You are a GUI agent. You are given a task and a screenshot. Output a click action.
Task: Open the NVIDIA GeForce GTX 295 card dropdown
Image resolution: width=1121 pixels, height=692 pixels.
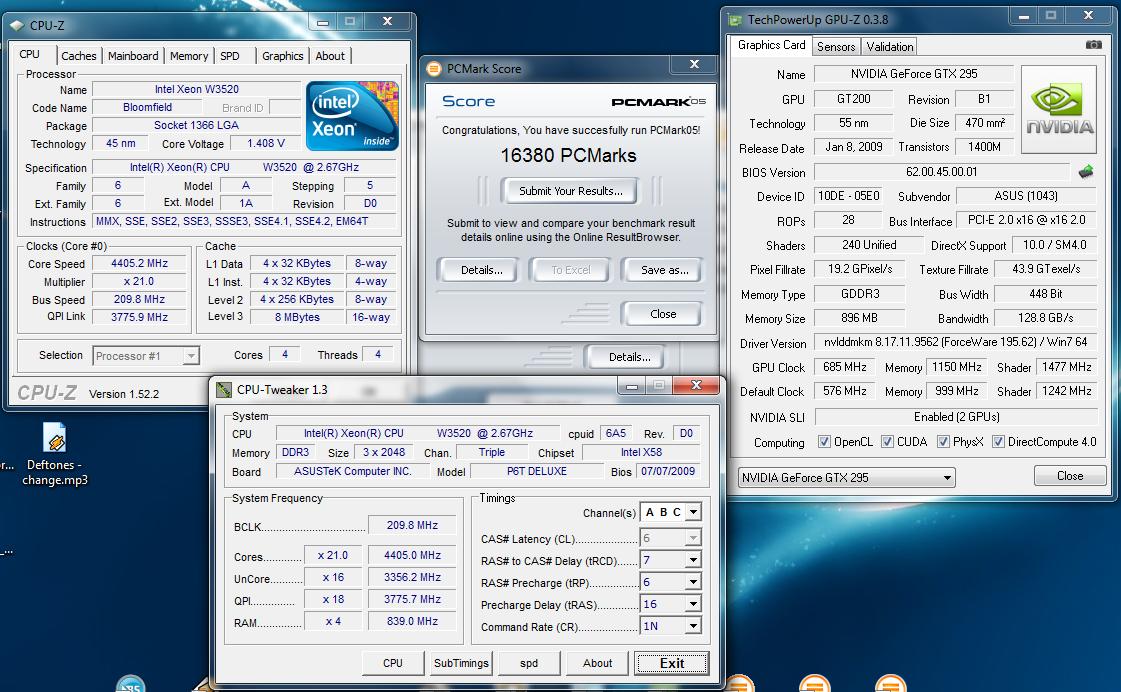pyautogui.click(x=846, y=478)
